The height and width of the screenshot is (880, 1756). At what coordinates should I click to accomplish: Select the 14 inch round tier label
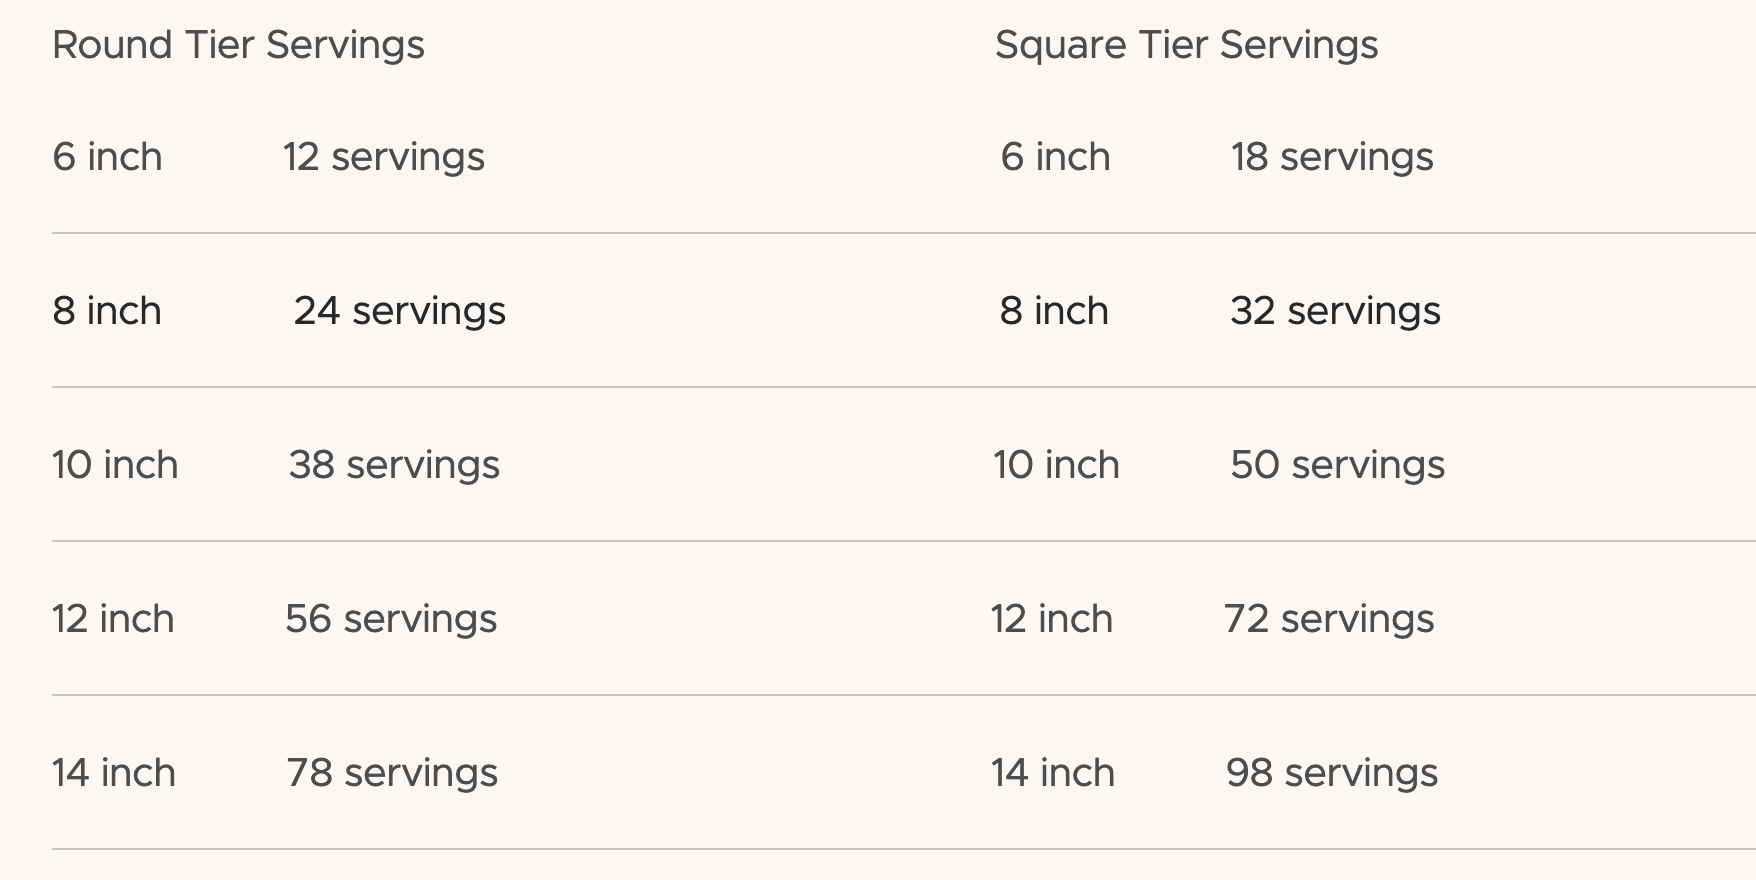(114, 773)
